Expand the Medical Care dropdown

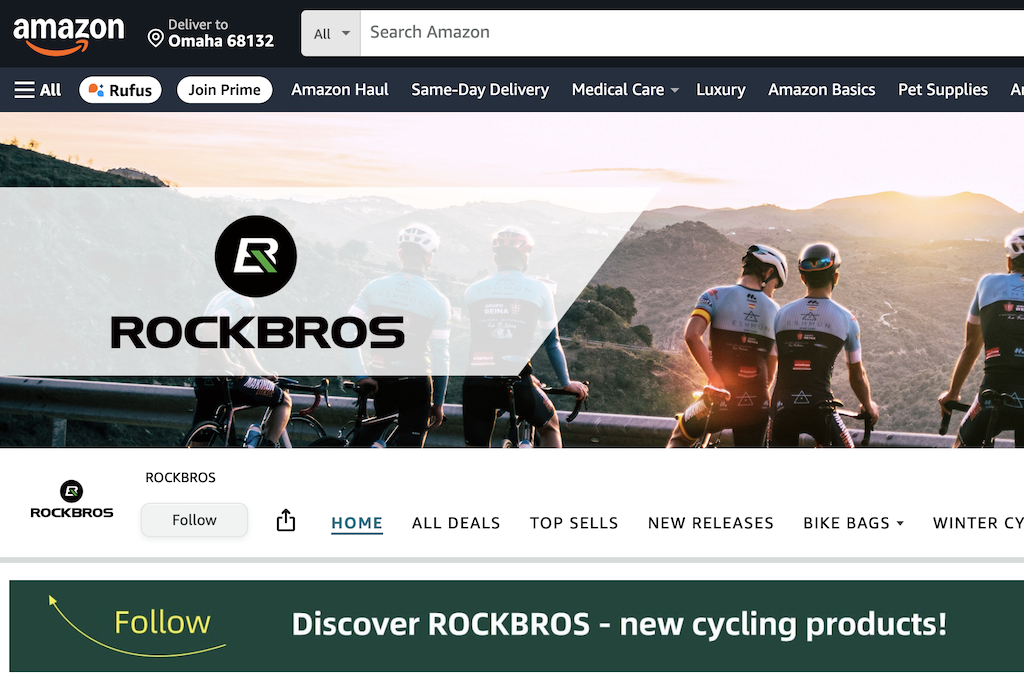click(x=625, y=90)
